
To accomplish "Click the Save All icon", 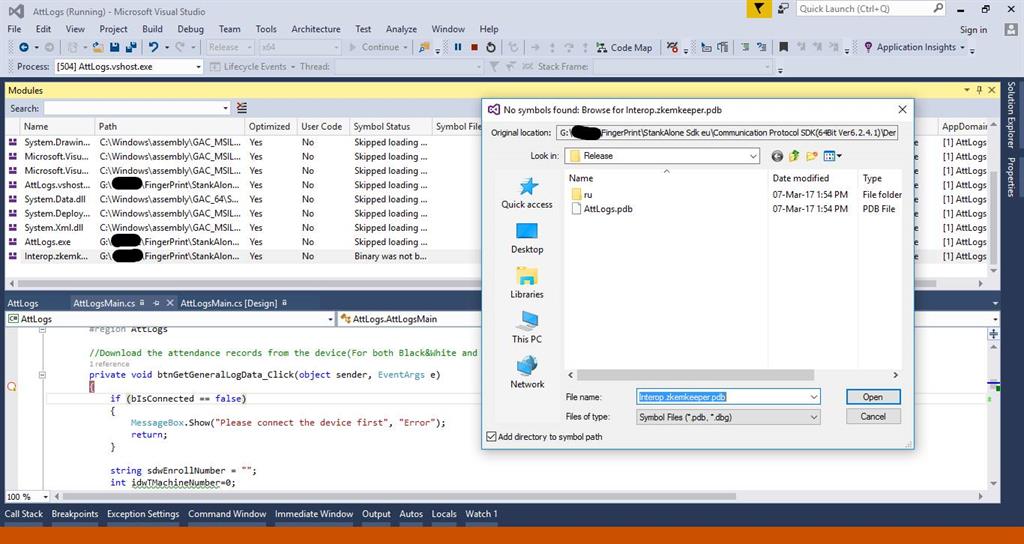I will [x=131, y=47].
